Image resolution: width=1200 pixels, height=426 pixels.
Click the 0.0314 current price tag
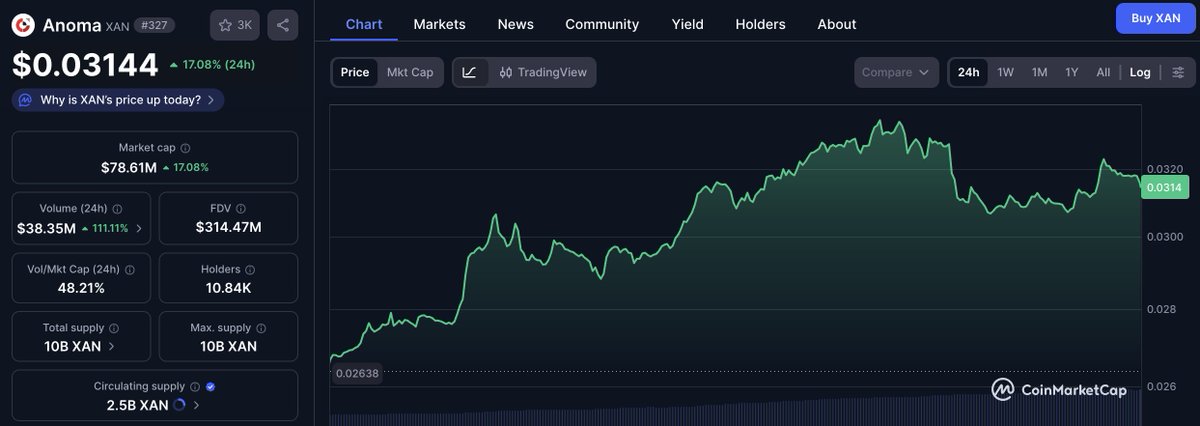tap(1163, 188)
